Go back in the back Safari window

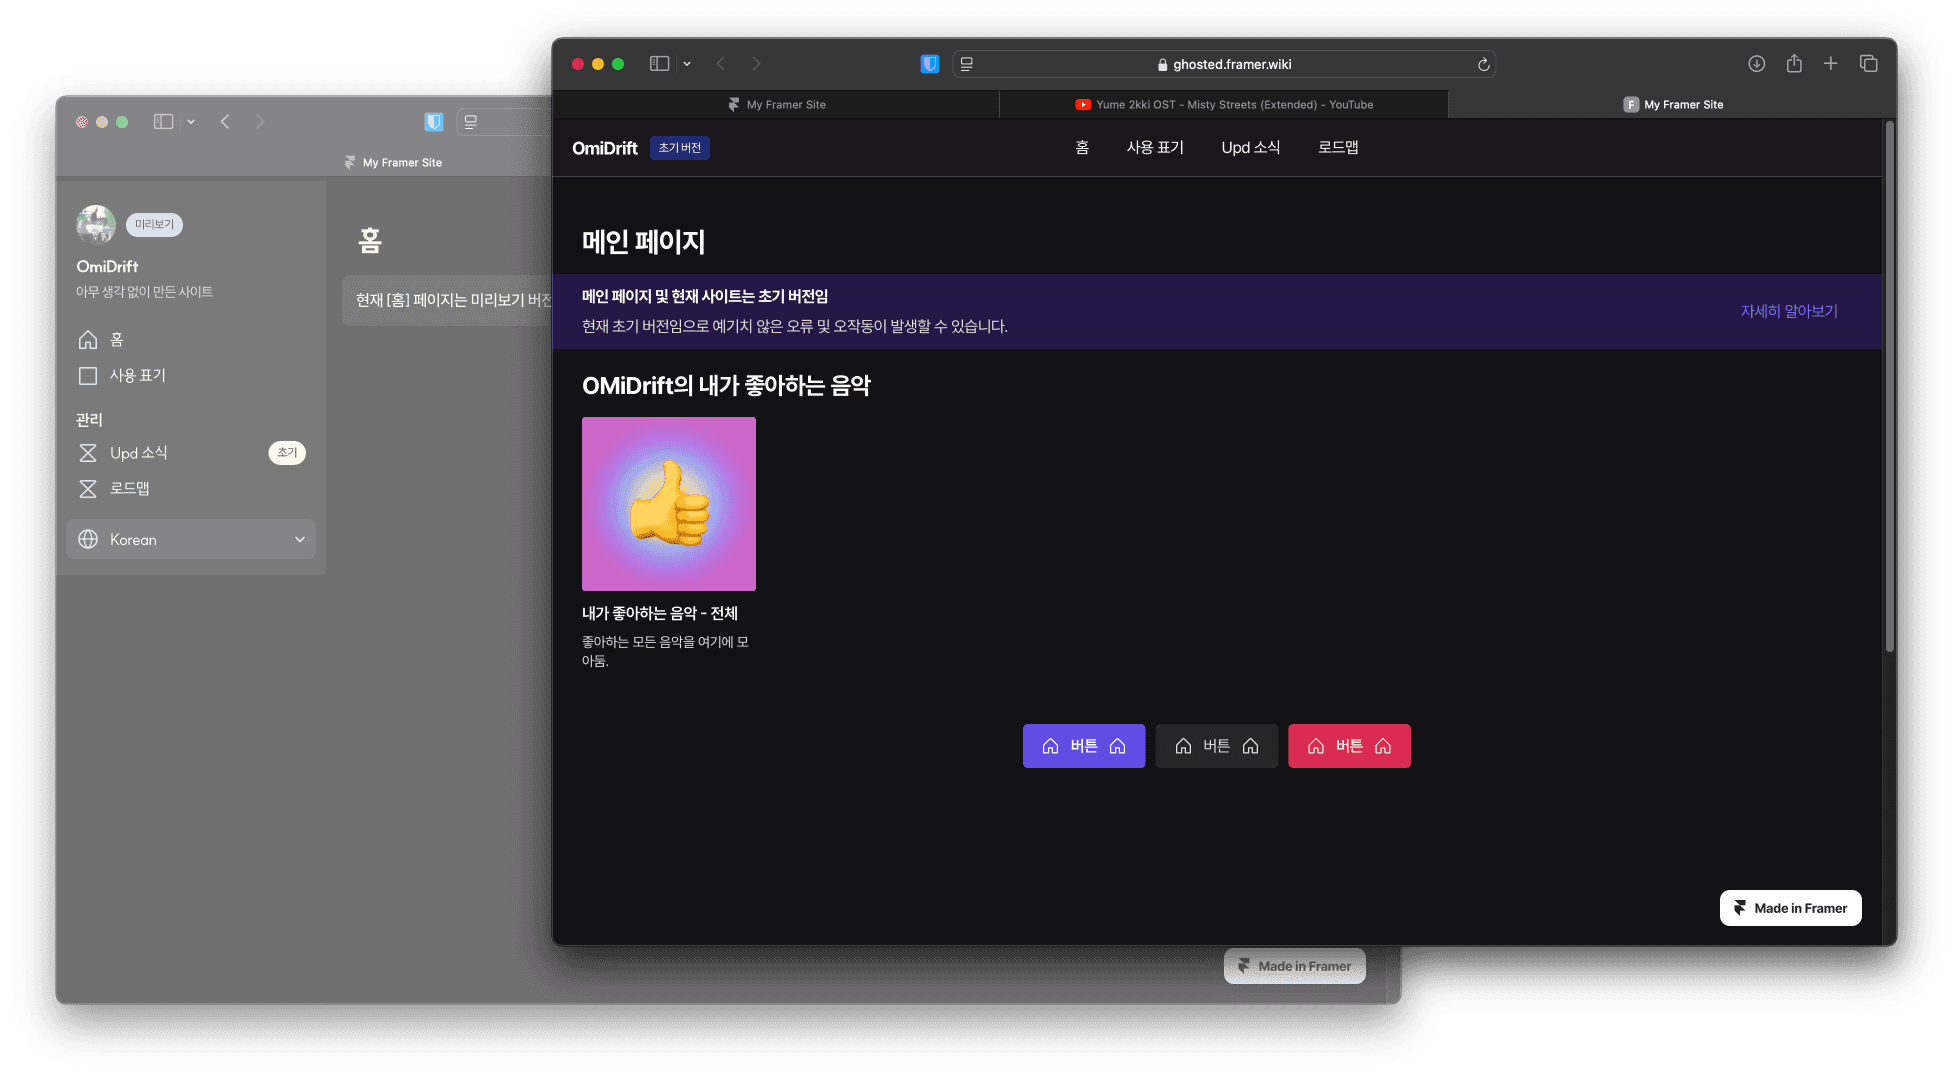225,122
